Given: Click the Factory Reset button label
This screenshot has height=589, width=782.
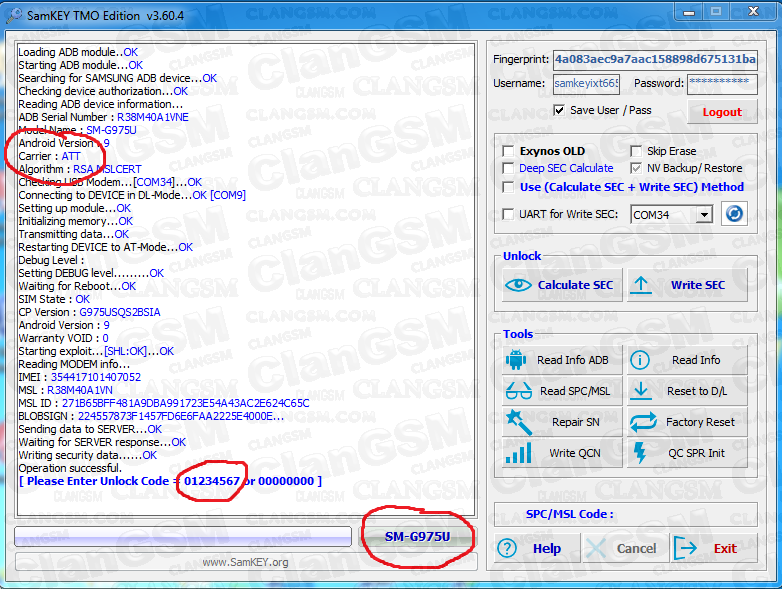Looking at the screenshot, I should coord(700,422).
